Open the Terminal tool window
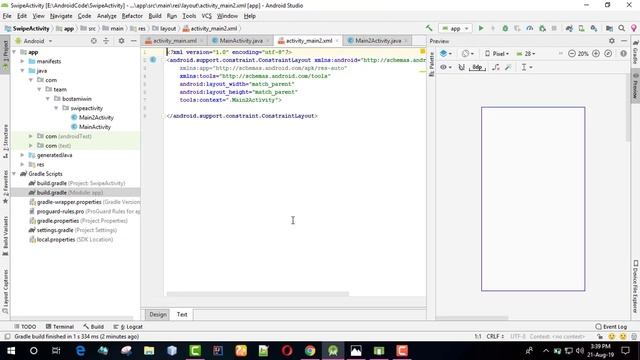 [60, 327]
